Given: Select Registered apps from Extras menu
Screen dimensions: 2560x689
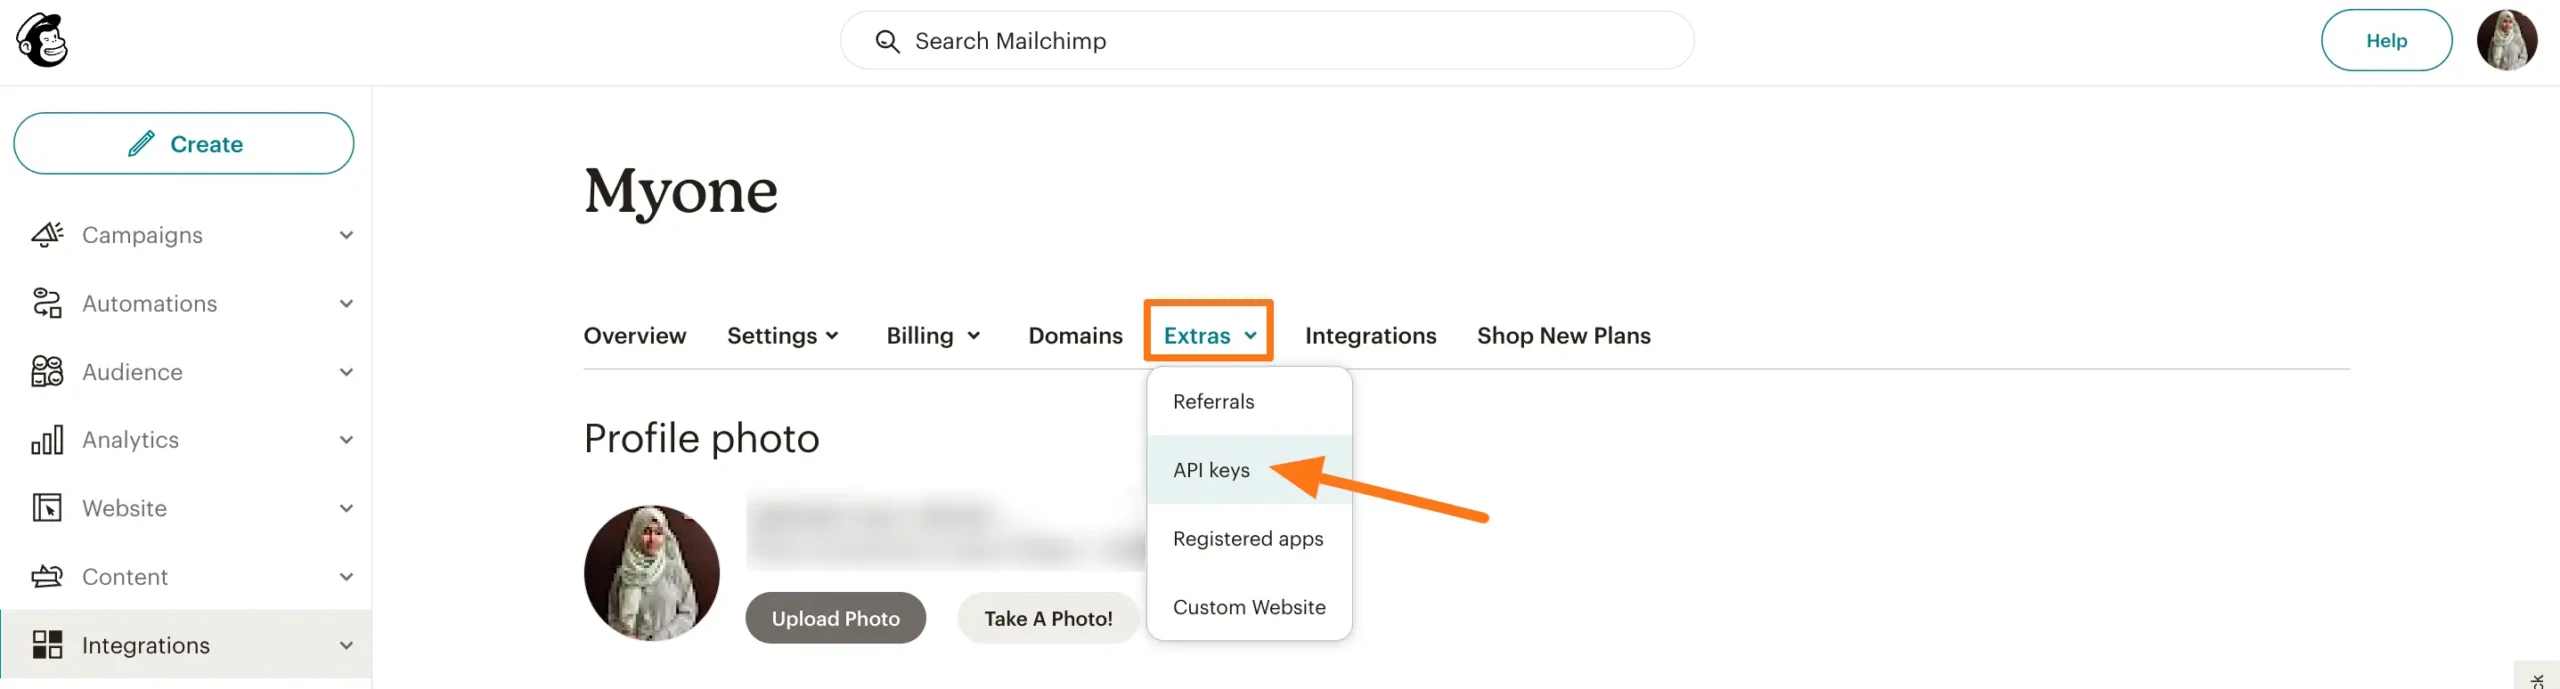Looking at the screenshot, I should point(1249,538).
